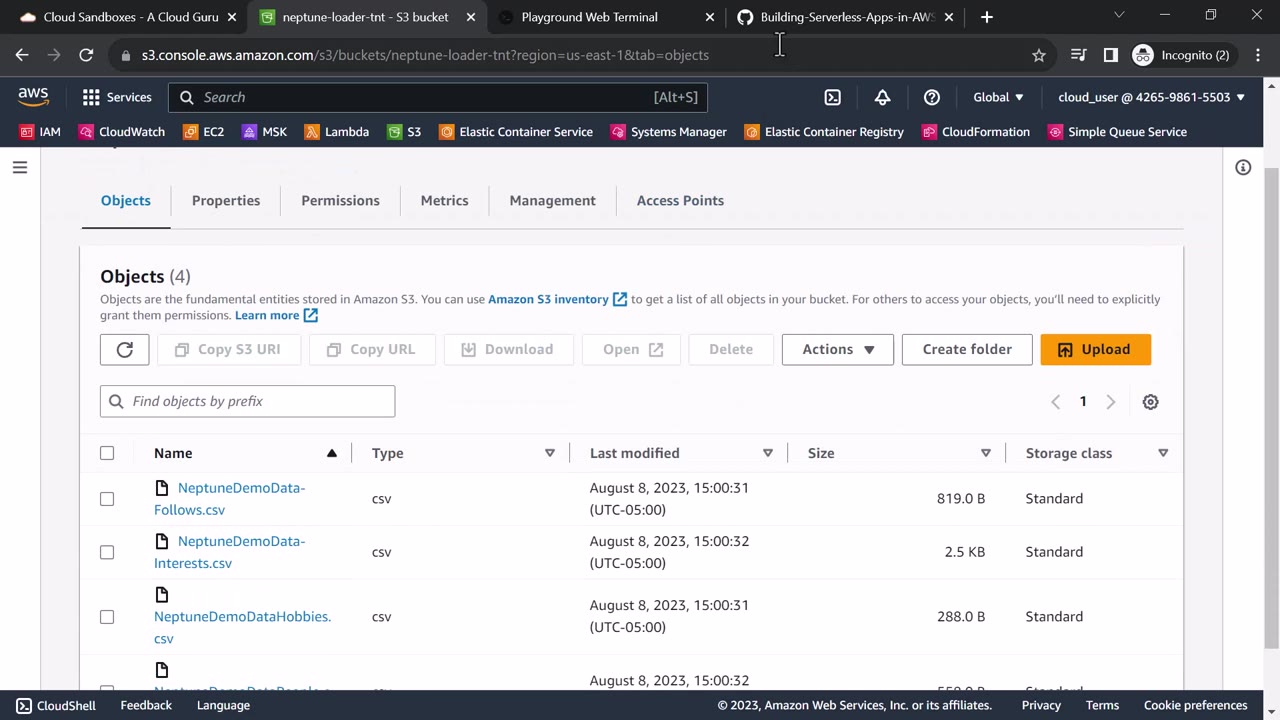Click the Create folder button
The height and width of the screenshot is (720, 1280).
pos(967,349)
